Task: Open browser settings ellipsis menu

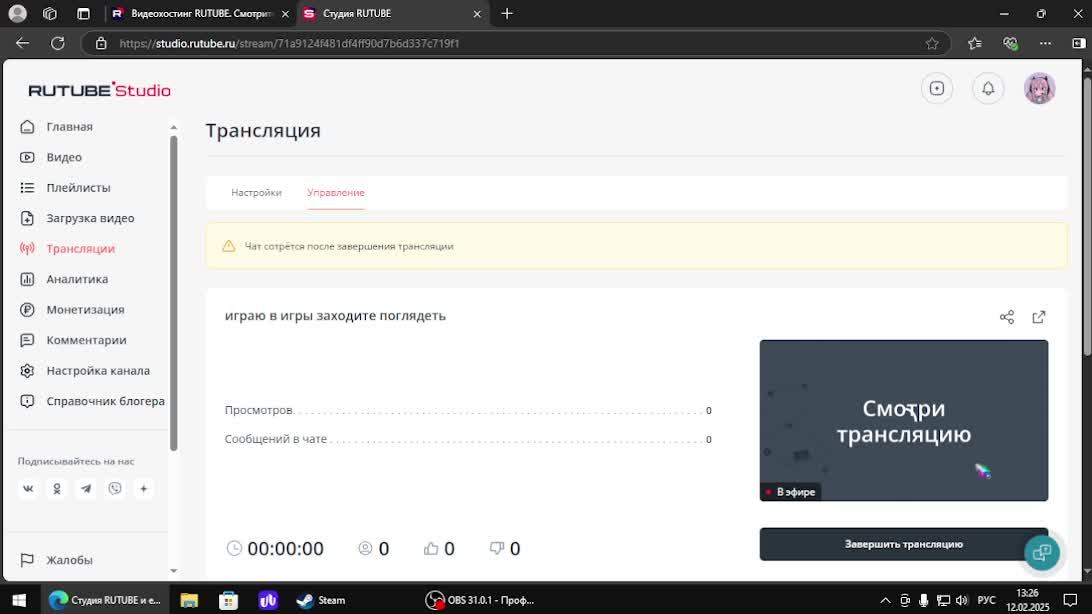Action: [x=1045, y=43]
